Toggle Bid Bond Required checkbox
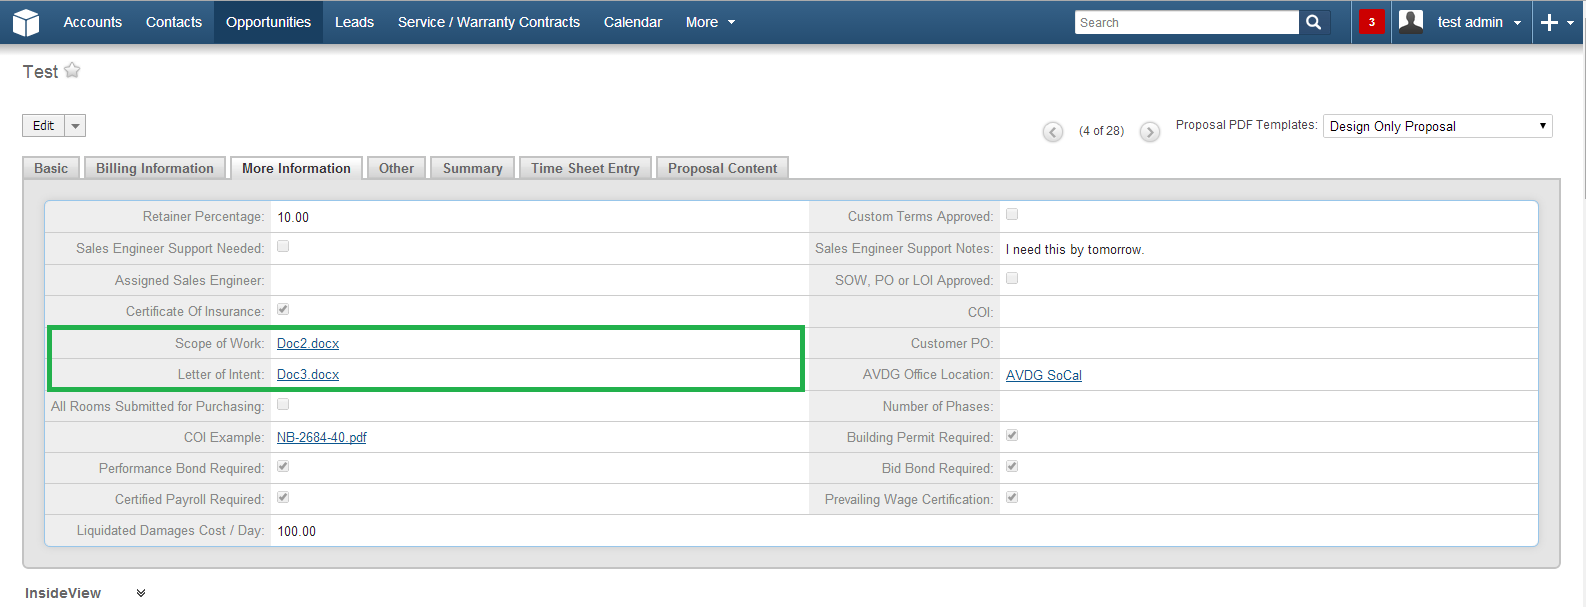The height and width of the screenshot is (607, 1586). 1012,466
